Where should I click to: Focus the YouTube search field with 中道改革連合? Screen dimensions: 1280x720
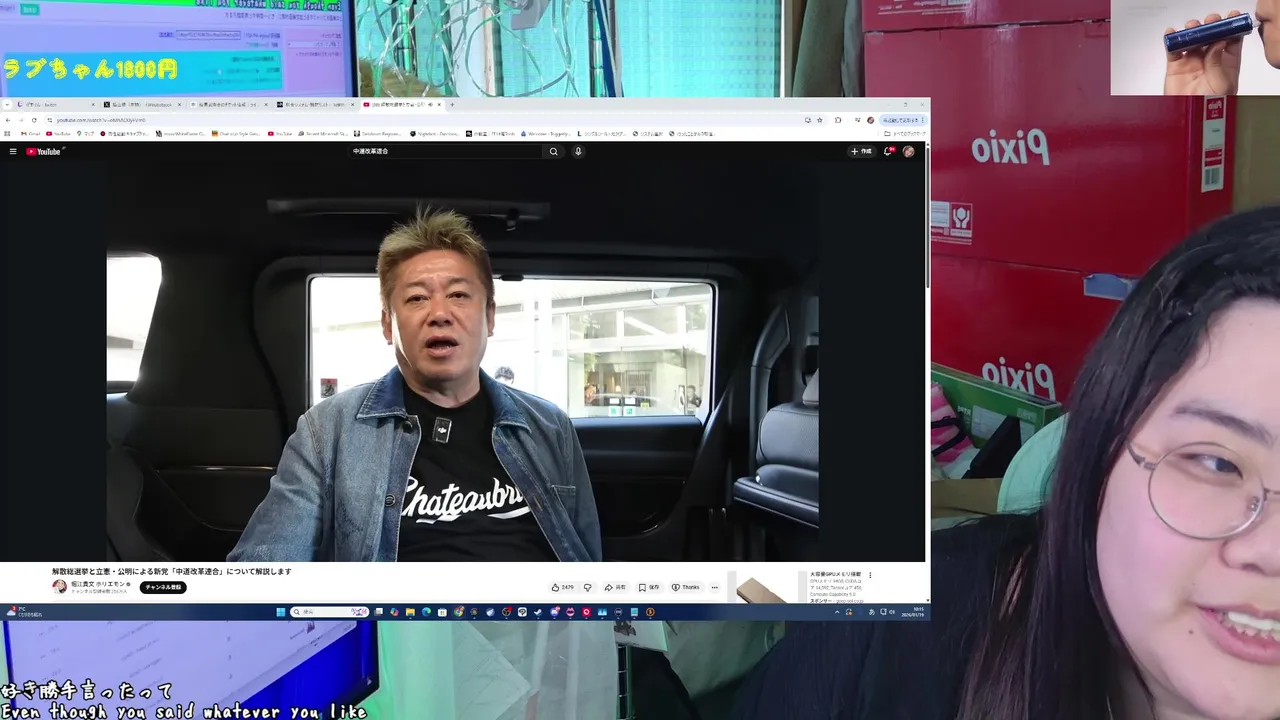click(x=446, y=151)
